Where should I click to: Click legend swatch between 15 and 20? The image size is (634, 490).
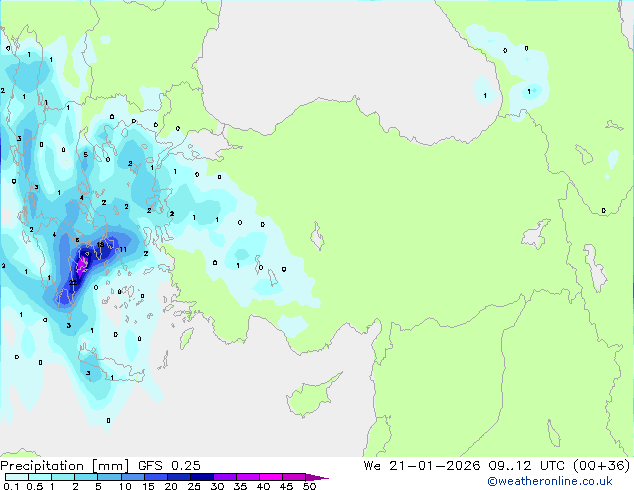(x=156, y=477)
